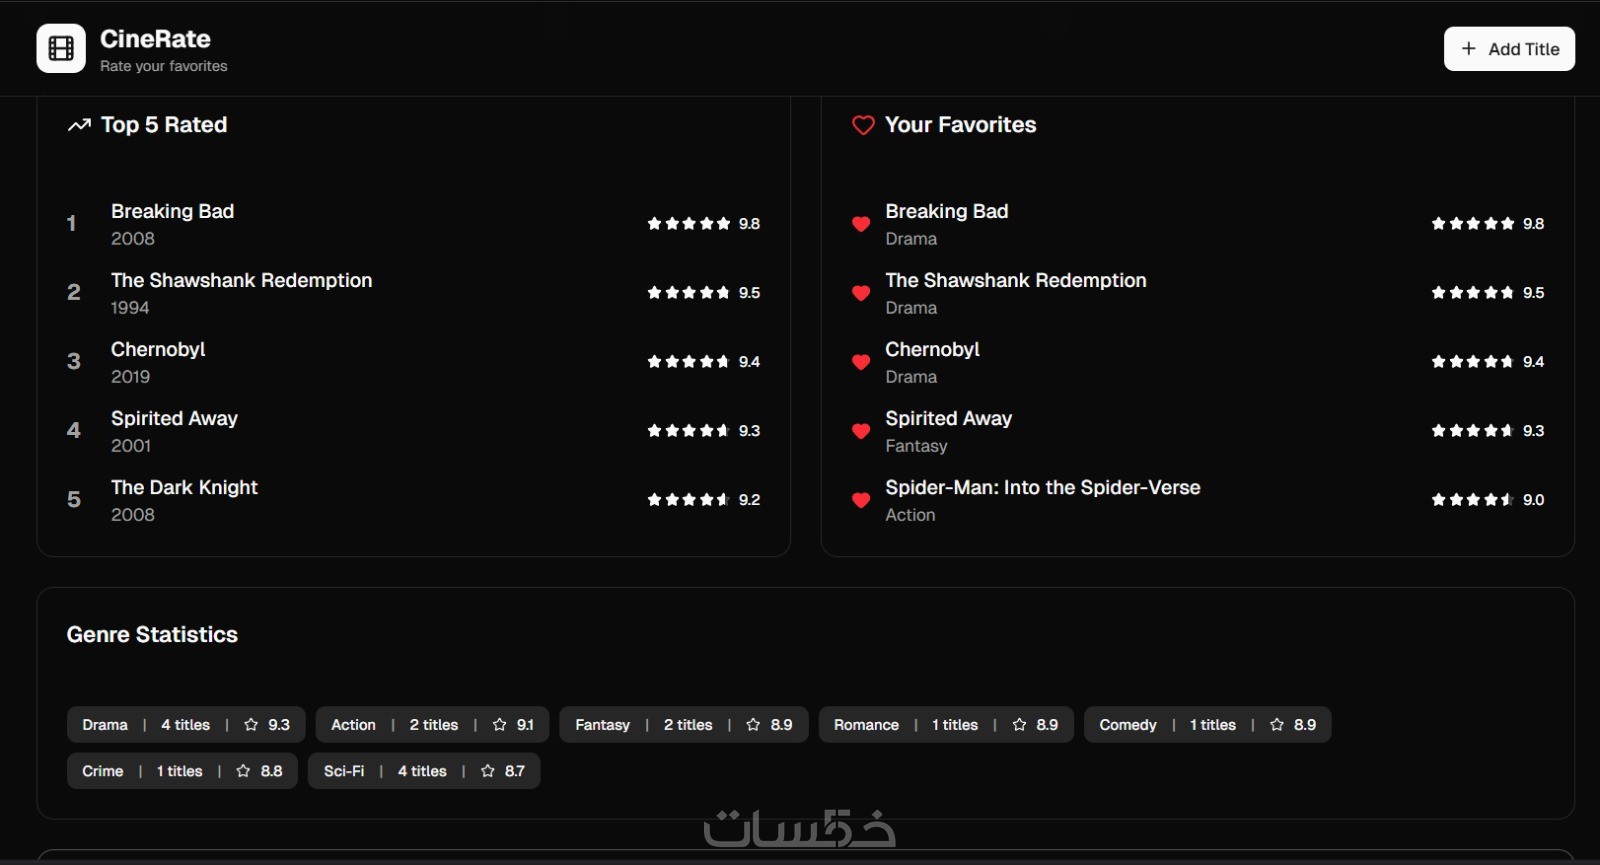This screenshot has width=1600, height=865.
Task: Remove Spirited Away from favorites via heart
Action: (861, 431)
